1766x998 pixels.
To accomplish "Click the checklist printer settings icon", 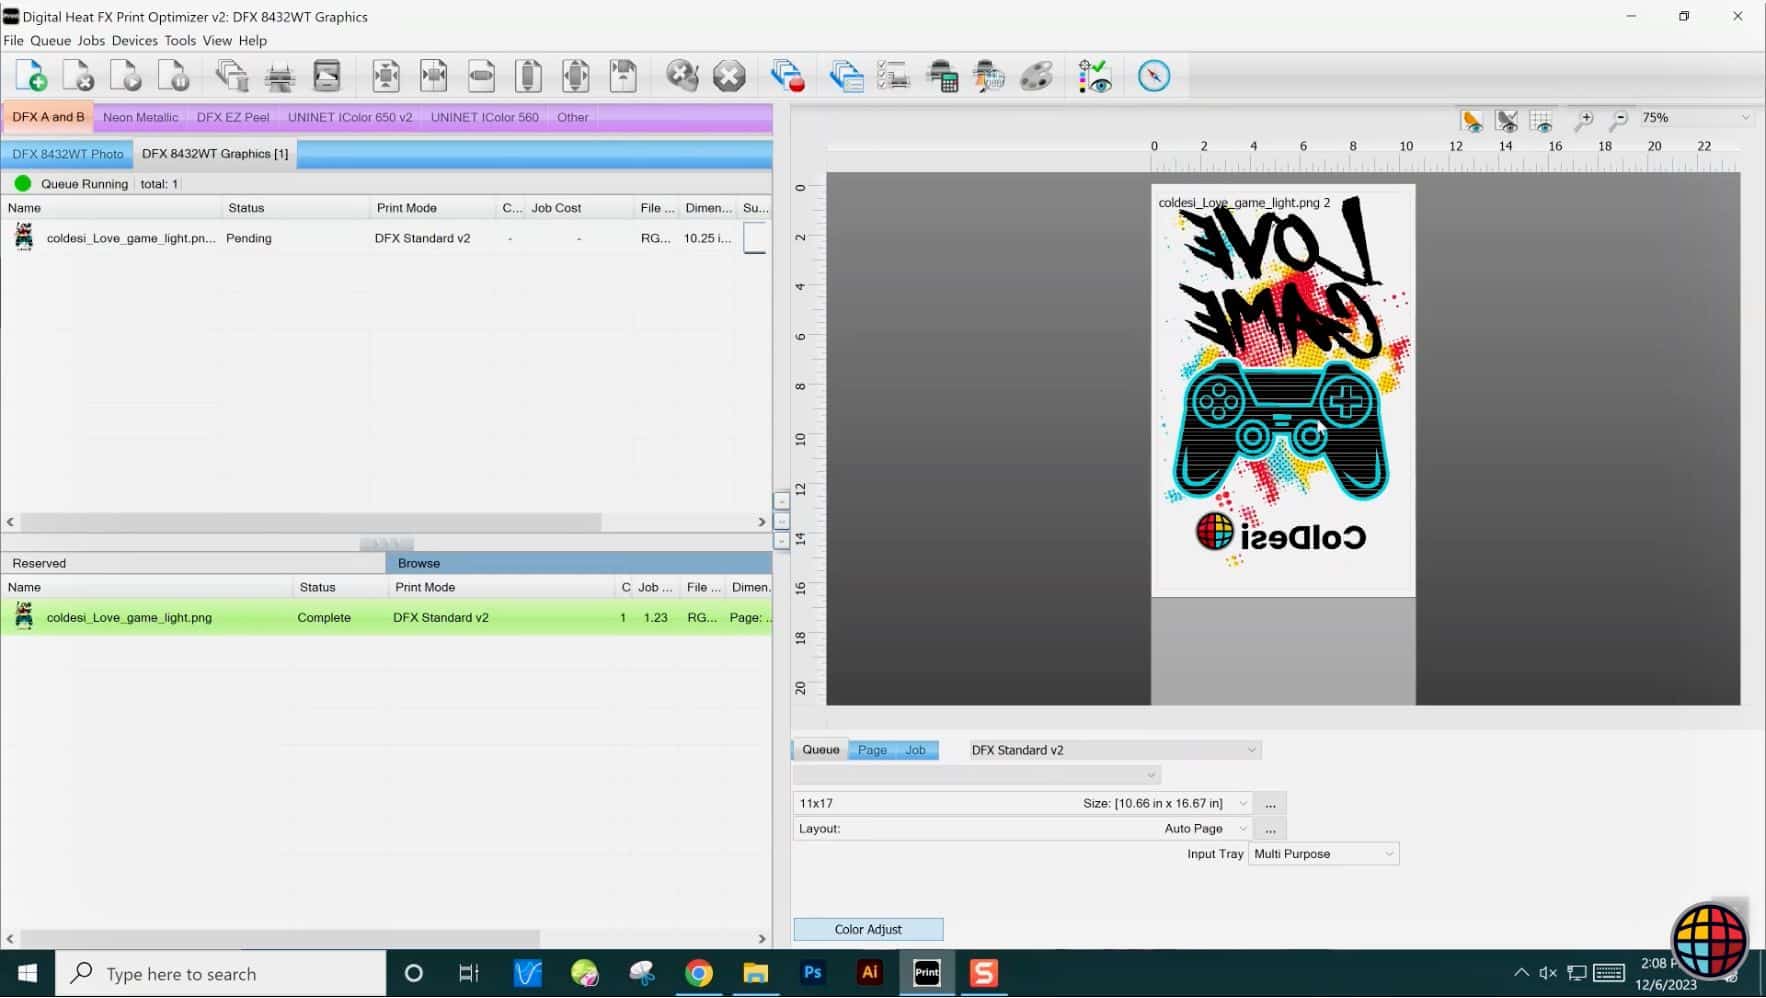I will pos(893,76).
